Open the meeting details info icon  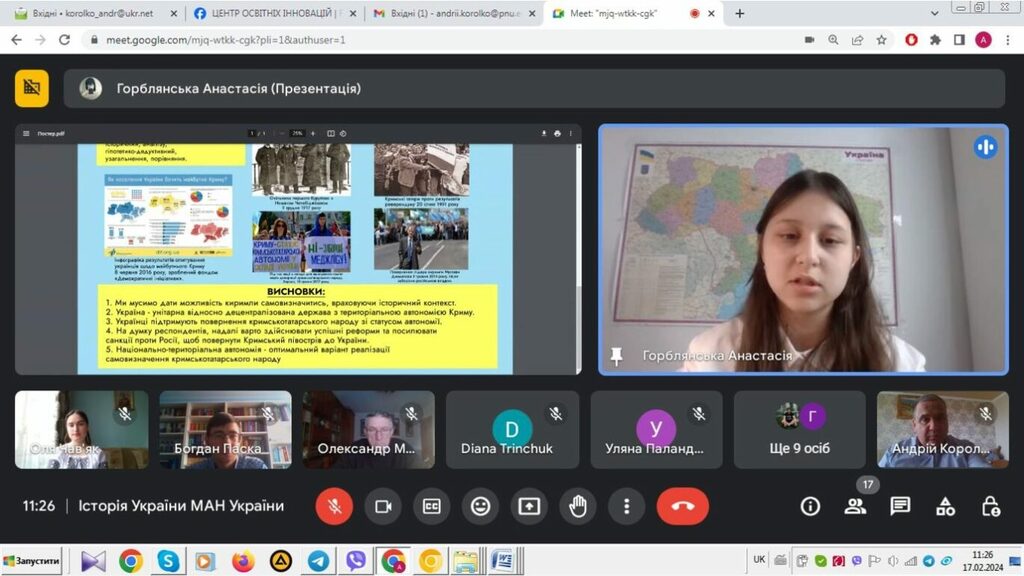coord(810,506)
